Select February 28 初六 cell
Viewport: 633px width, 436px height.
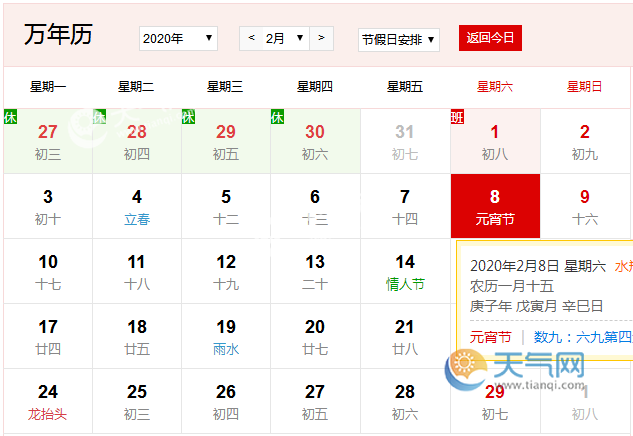(x=405, y=401)
